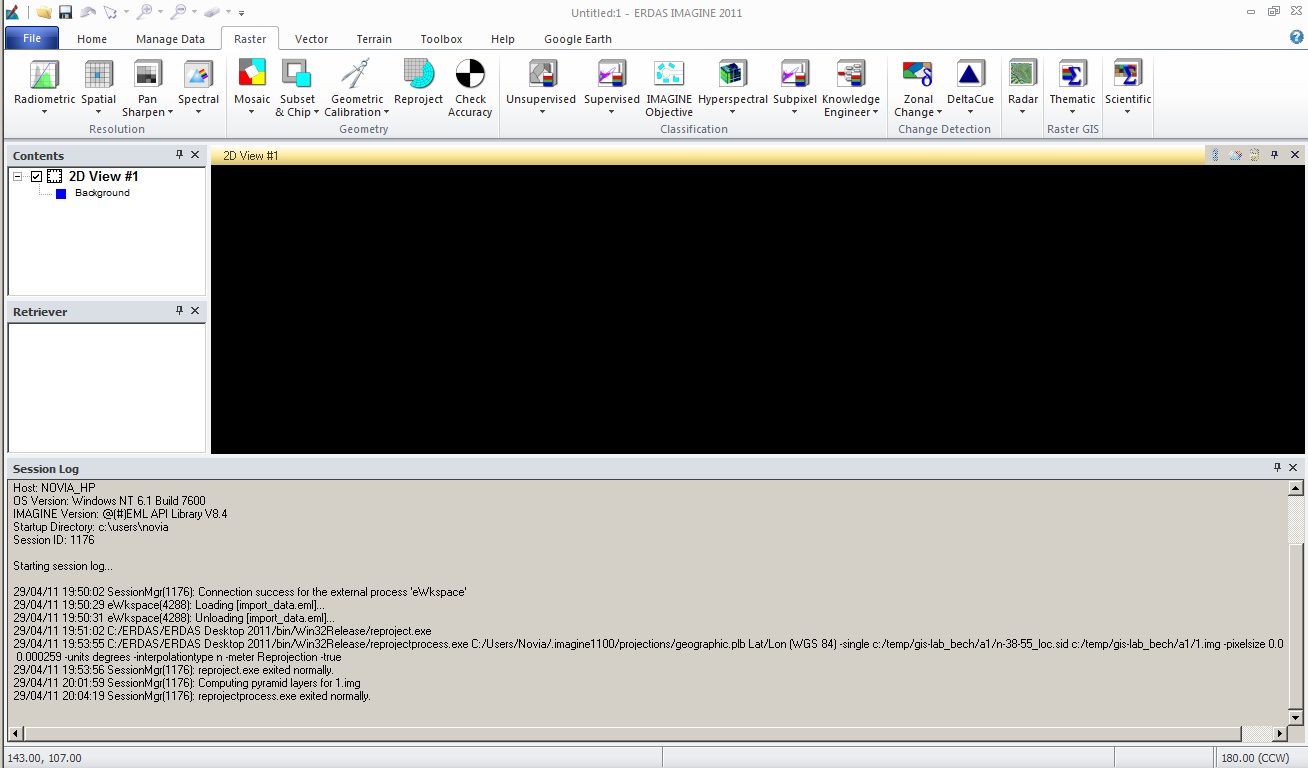
Task: Uncheck the 2D View #1 visibility checkbox
Action: pyautogui.click(x=37, y=177)
